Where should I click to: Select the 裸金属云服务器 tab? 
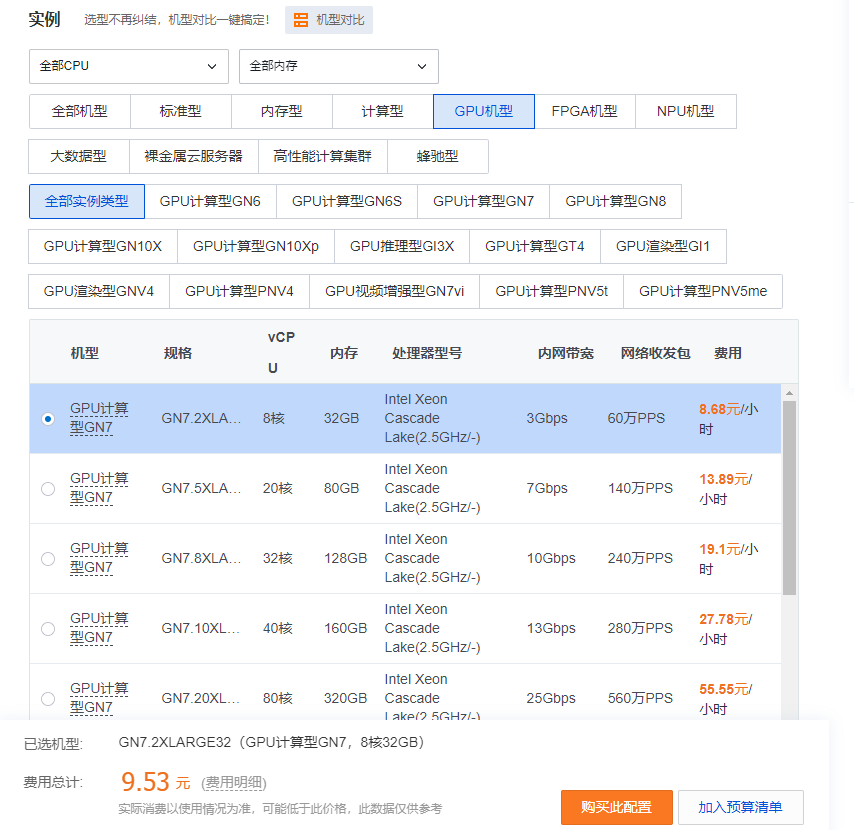[194, 157]
